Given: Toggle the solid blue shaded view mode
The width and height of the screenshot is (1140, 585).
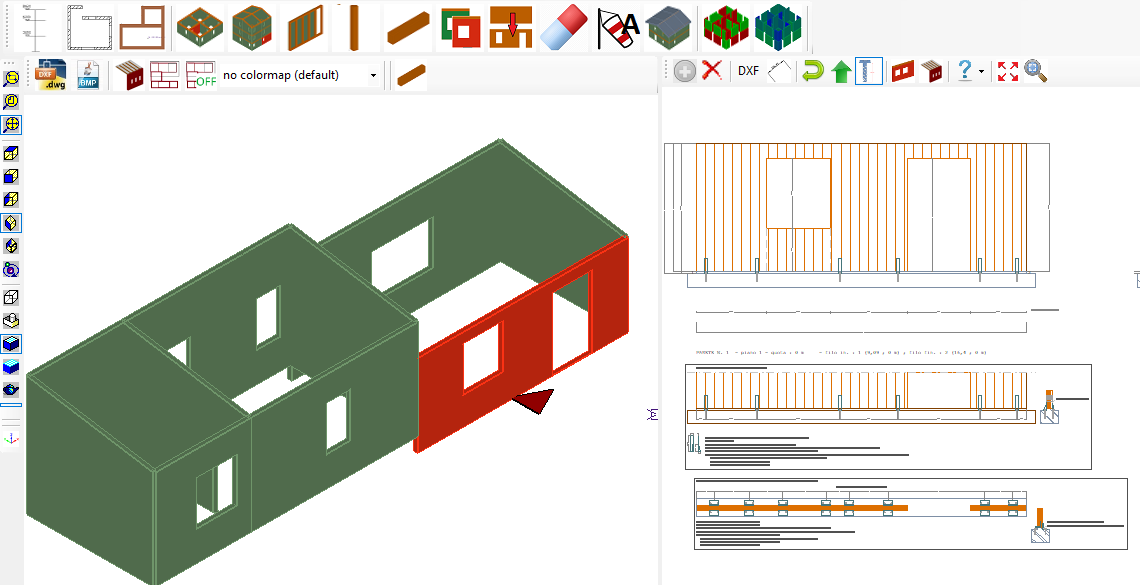Looking at the screenshot, I should (11, 343).
